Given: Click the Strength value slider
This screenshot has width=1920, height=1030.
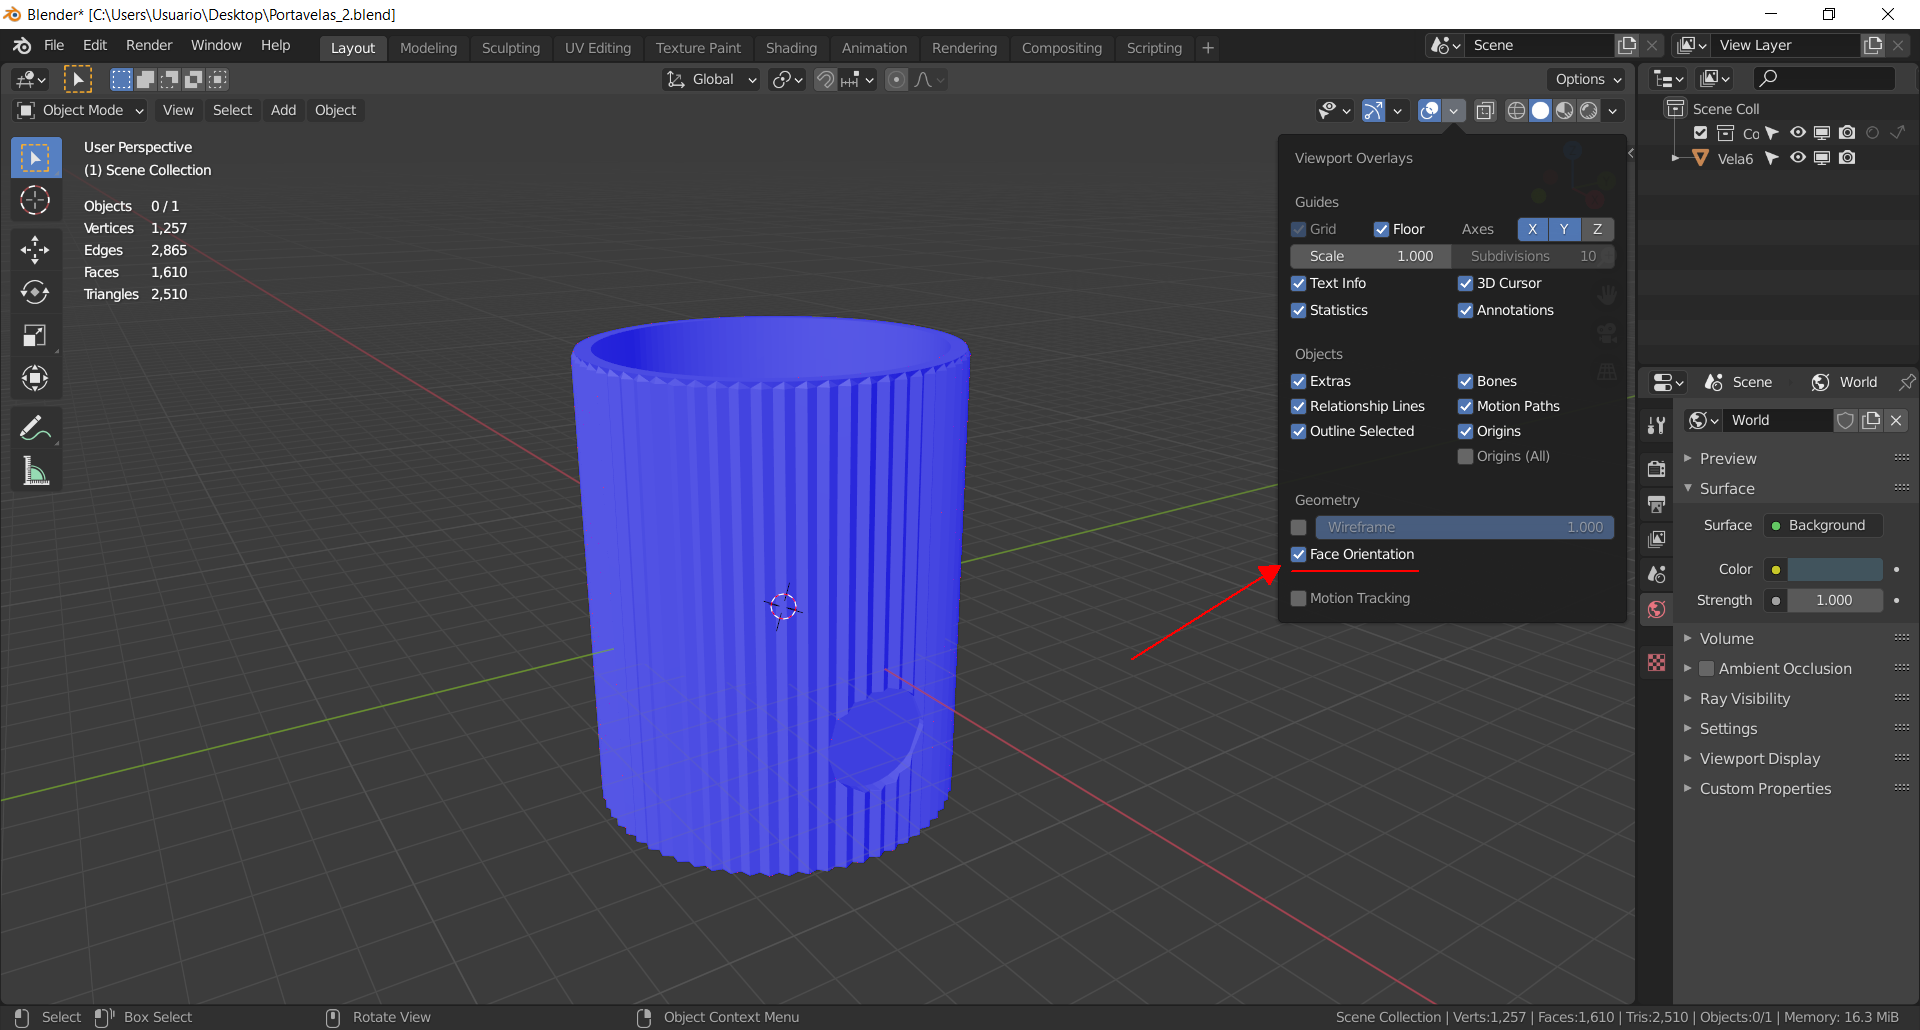Looking at the screenshot, I should (x=1835, y=600).
